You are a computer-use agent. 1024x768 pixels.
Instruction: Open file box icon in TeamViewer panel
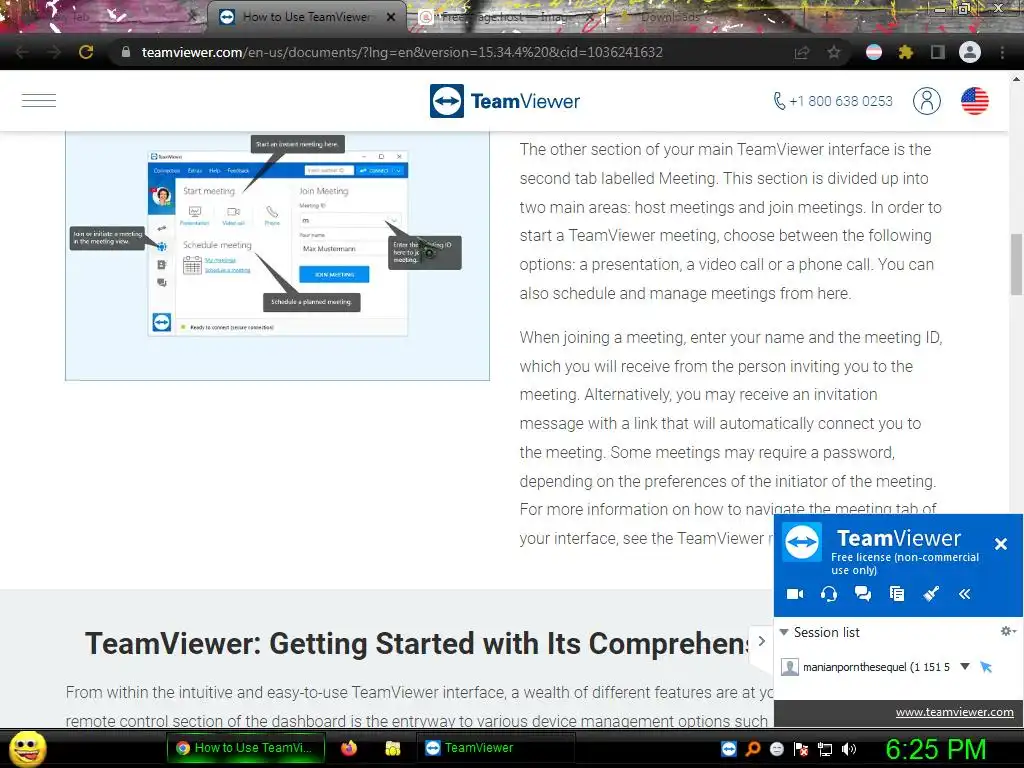click(x=897, y=594)
